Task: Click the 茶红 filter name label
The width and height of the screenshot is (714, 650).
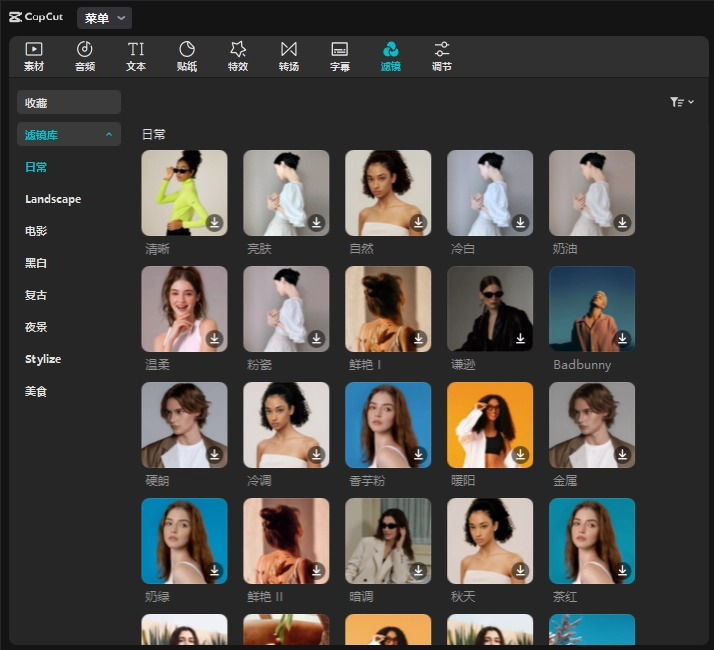Action: click(565, 596)
